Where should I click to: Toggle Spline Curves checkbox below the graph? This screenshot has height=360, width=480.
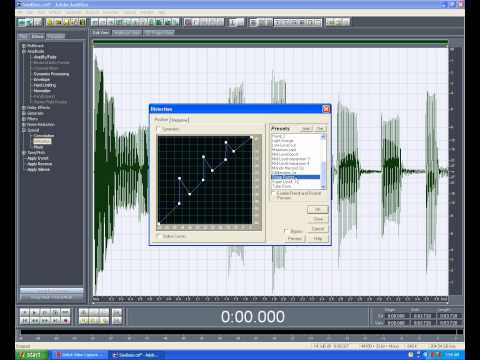pos(159,236)
